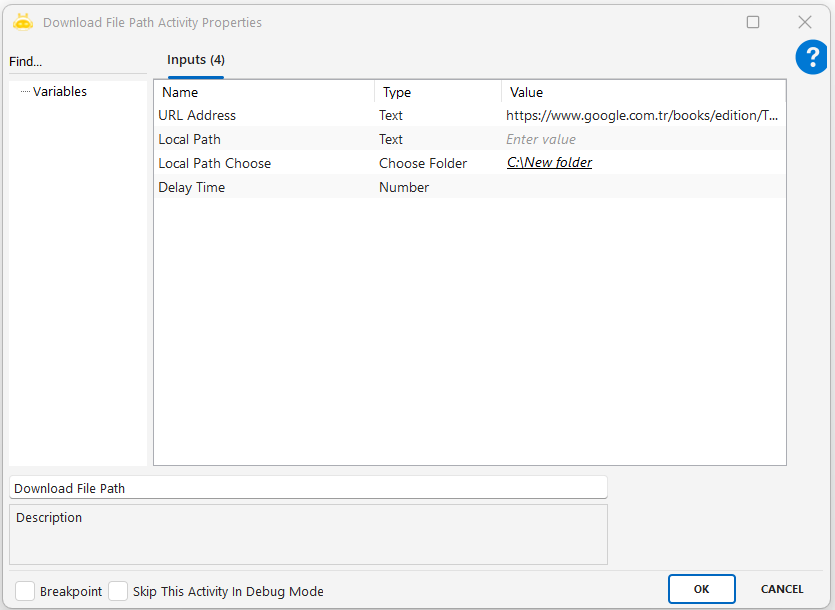The width and height of the screenshot is (835, 610).
Task: Click the Delay Time value cell
Action: [642, 187]
